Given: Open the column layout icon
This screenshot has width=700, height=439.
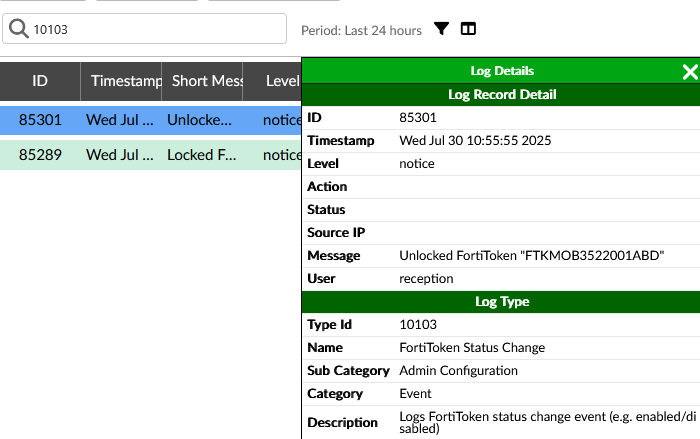Looking at the screenshot, I should click(x=468, y=30).
